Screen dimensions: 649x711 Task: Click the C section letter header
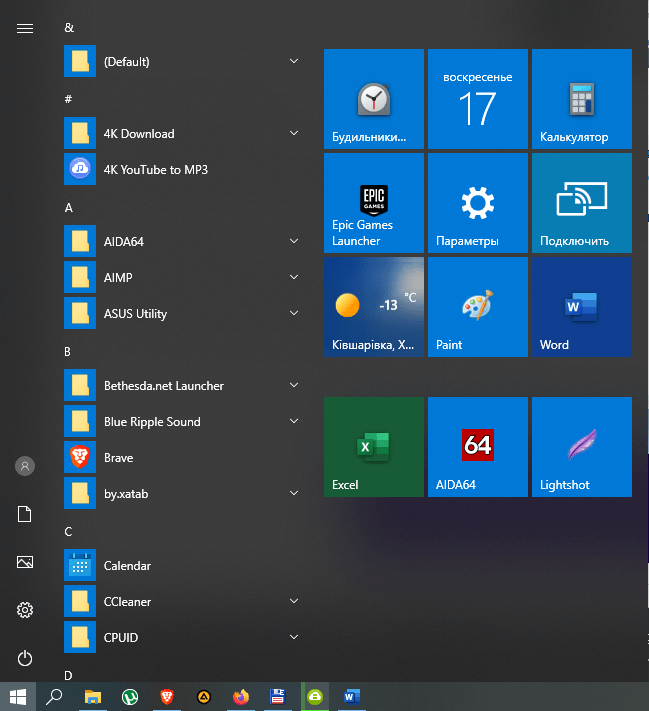click(68, 531)
